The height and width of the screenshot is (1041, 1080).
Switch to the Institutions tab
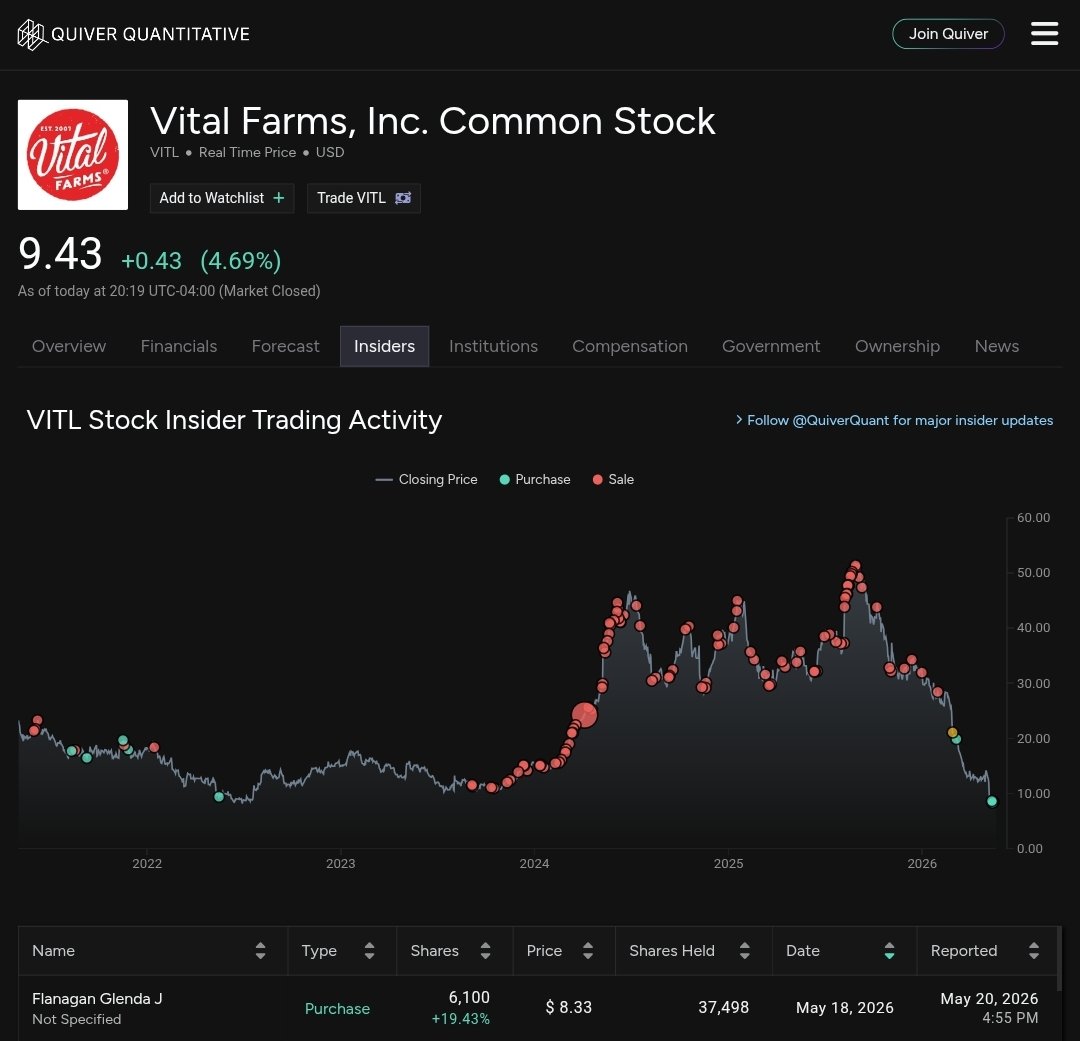(x=493, y=347)
